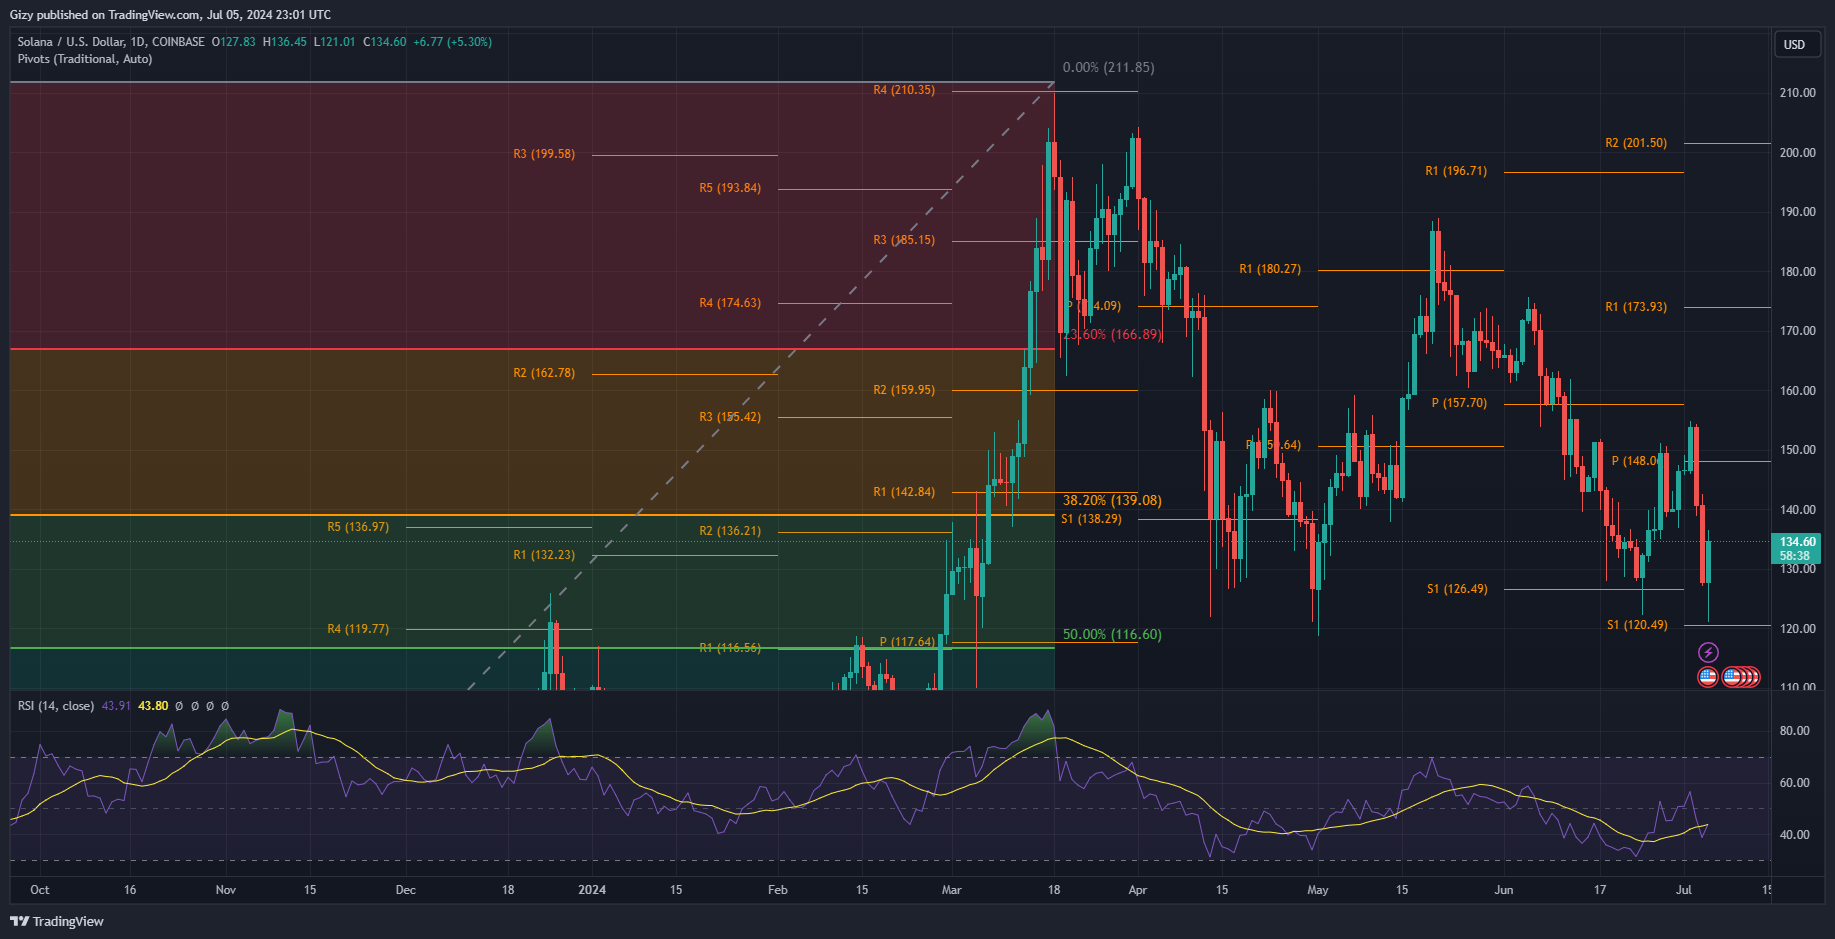This screenshot has width=1835, height=939.
Task: Click pivot label S1 (126.49)
Action: pos(1457,589)
